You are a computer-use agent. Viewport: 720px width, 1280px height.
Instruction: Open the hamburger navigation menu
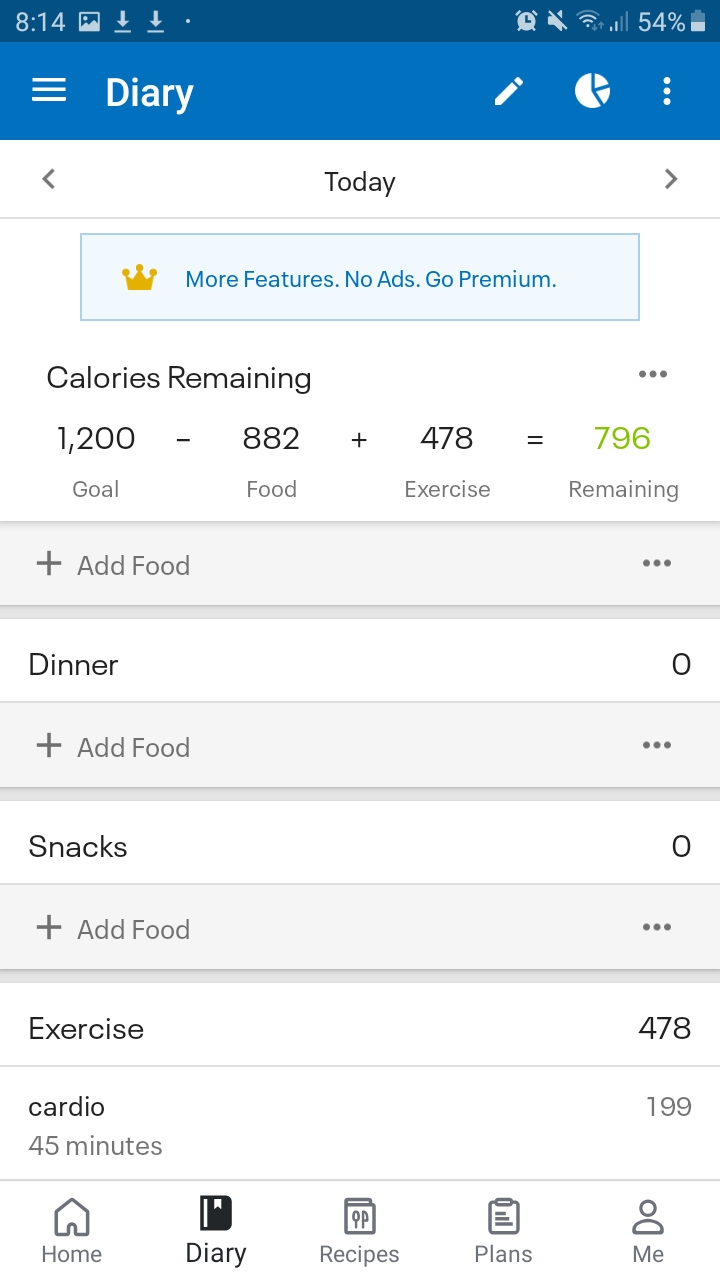coord(49,92)
